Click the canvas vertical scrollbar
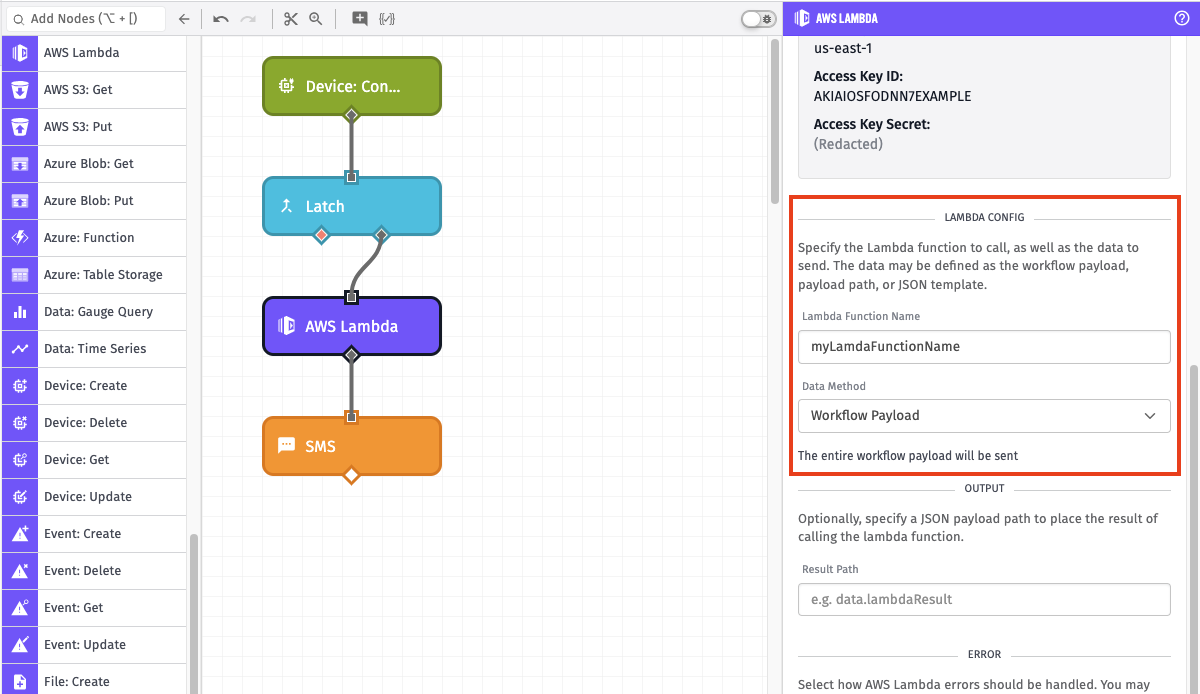1200x694 pixels. [775, 122]
